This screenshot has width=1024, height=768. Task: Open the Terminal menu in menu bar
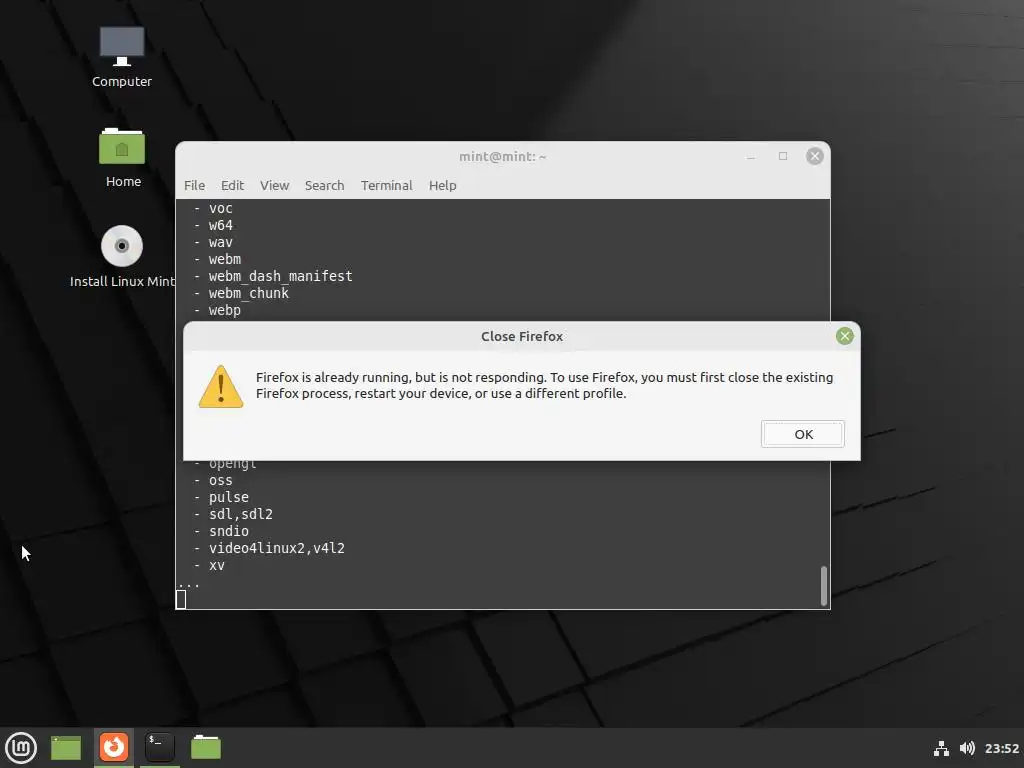coord(387,185)
